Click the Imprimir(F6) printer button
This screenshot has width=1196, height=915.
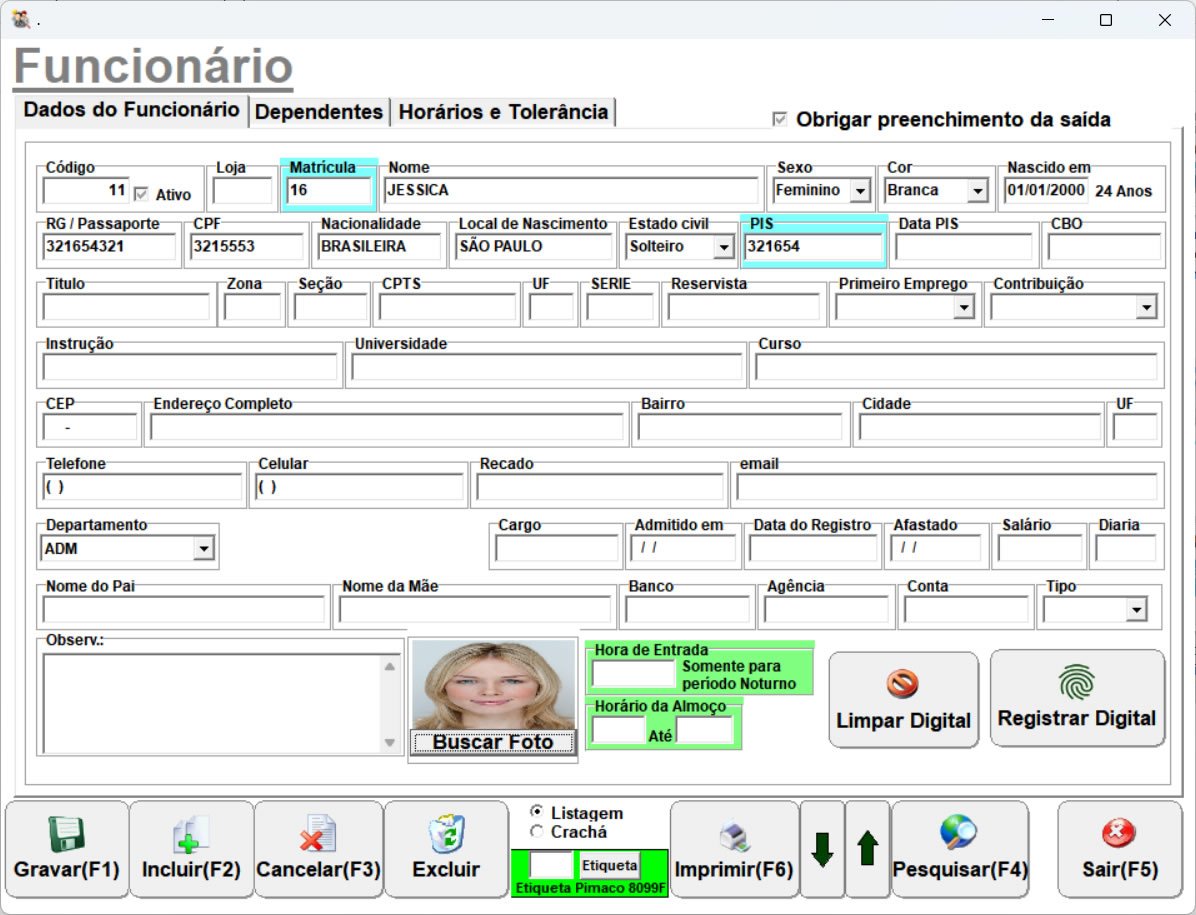[735, 849]
